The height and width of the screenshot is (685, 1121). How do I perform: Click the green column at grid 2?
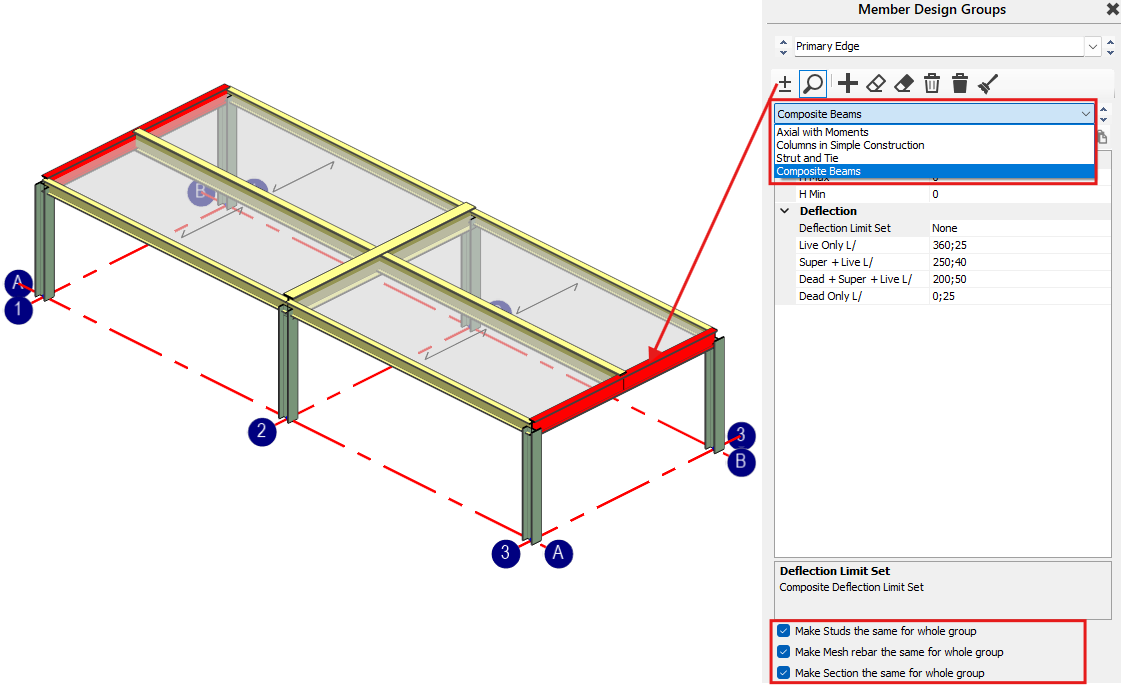288,365
